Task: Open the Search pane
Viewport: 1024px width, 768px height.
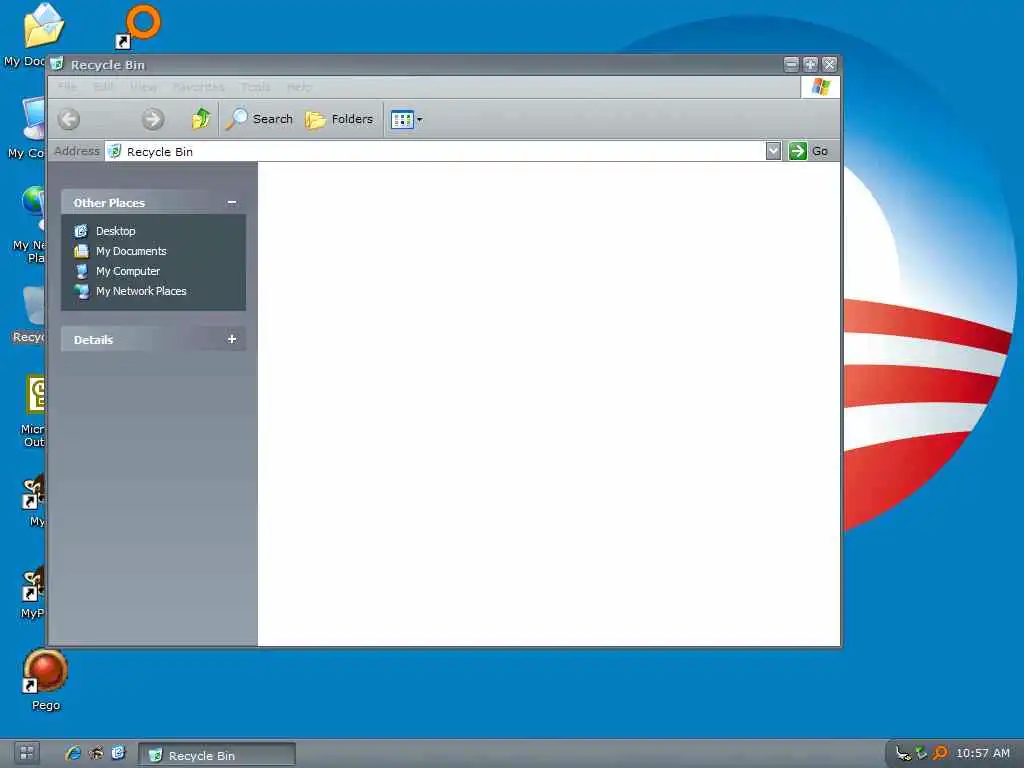Action: tap(260, 119)
